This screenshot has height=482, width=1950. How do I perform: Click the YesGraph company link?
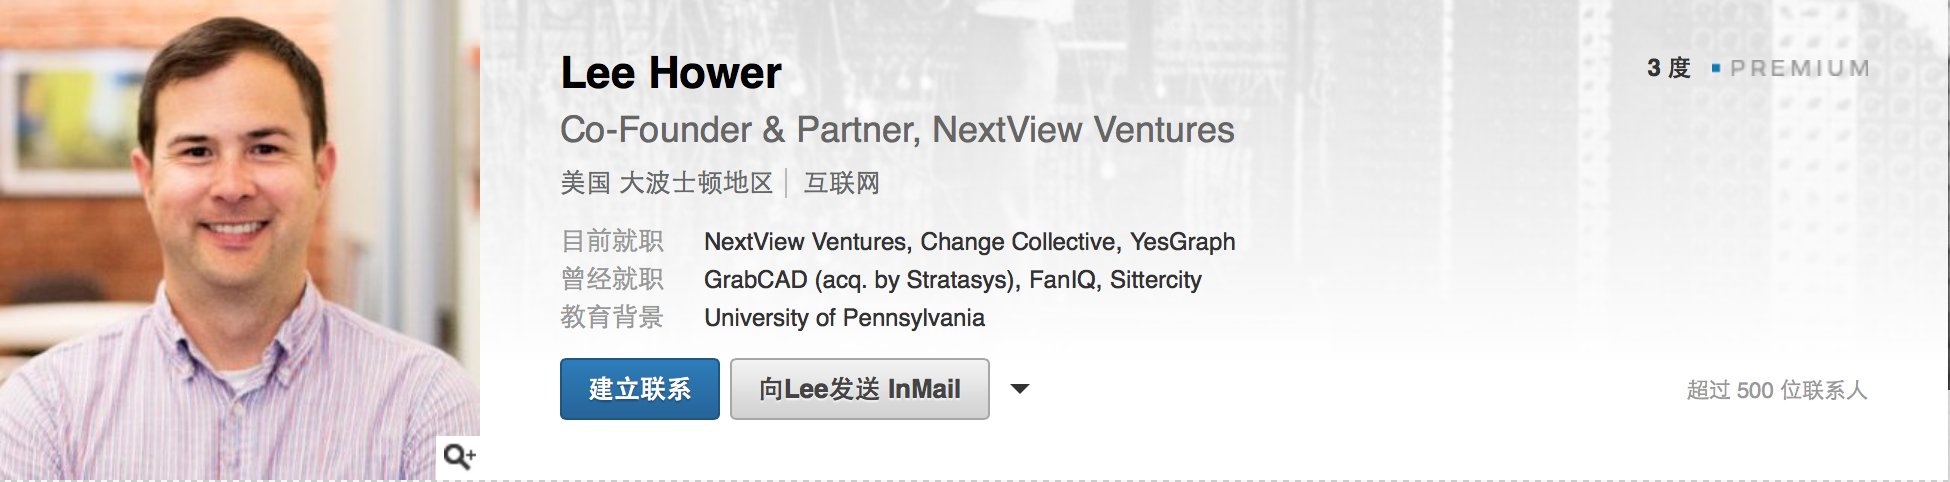(x=1183, y=242)
